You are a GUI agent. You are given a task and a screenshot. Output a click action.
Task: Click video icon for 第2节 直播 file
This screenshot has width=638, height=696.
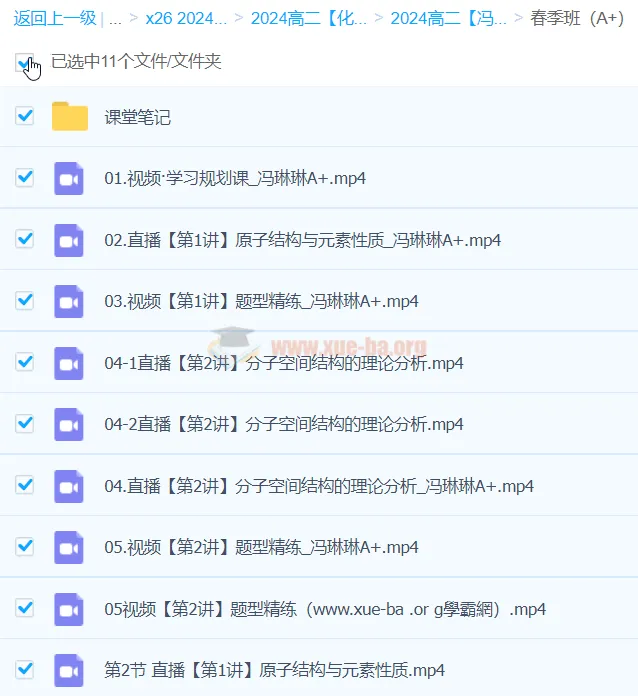coord(69,670)
